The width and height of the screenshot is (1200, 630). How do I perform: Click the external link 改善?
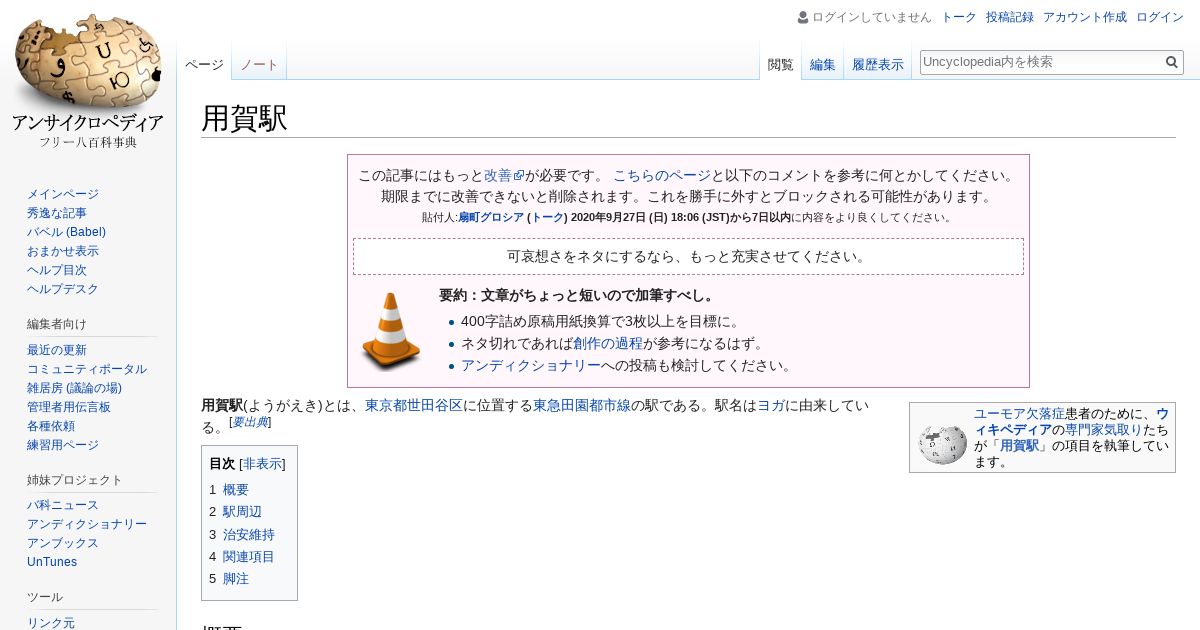pyautogui.click(x=504, y=175)
